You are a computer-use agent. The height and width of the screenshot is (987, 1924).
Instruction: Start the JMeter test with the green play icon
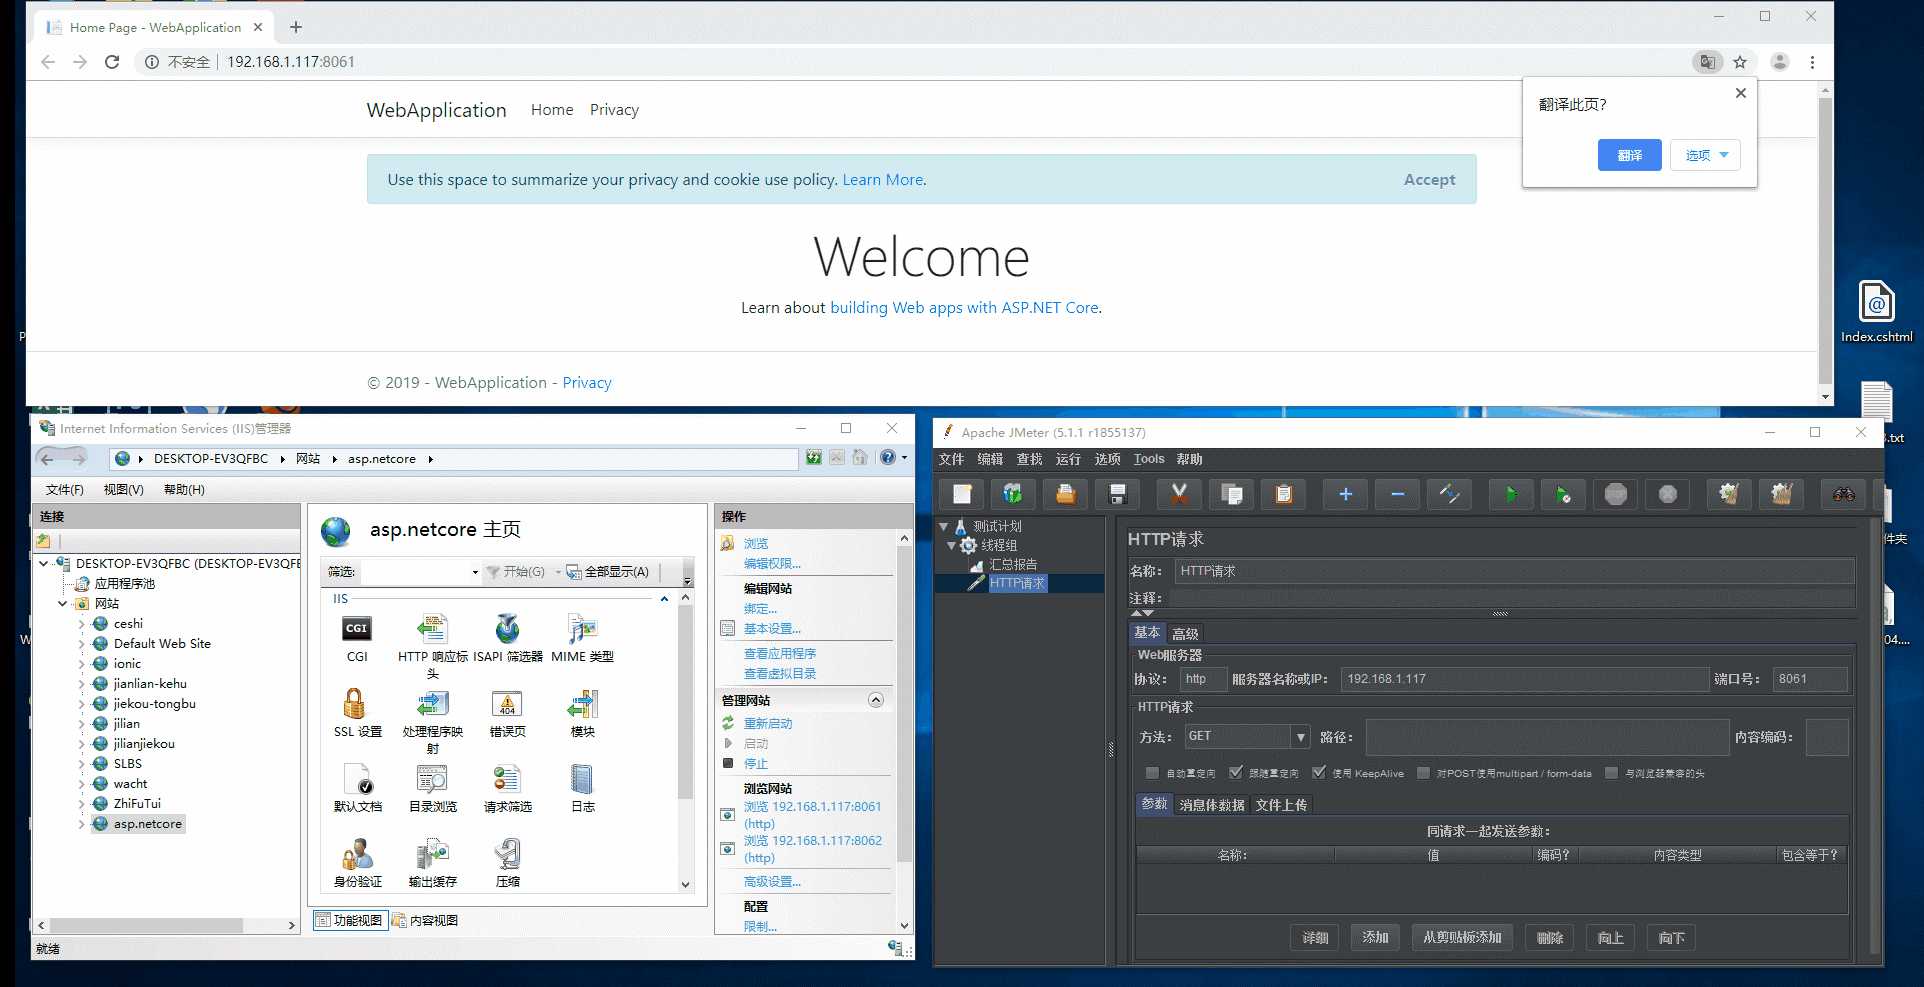point(1511,494)
